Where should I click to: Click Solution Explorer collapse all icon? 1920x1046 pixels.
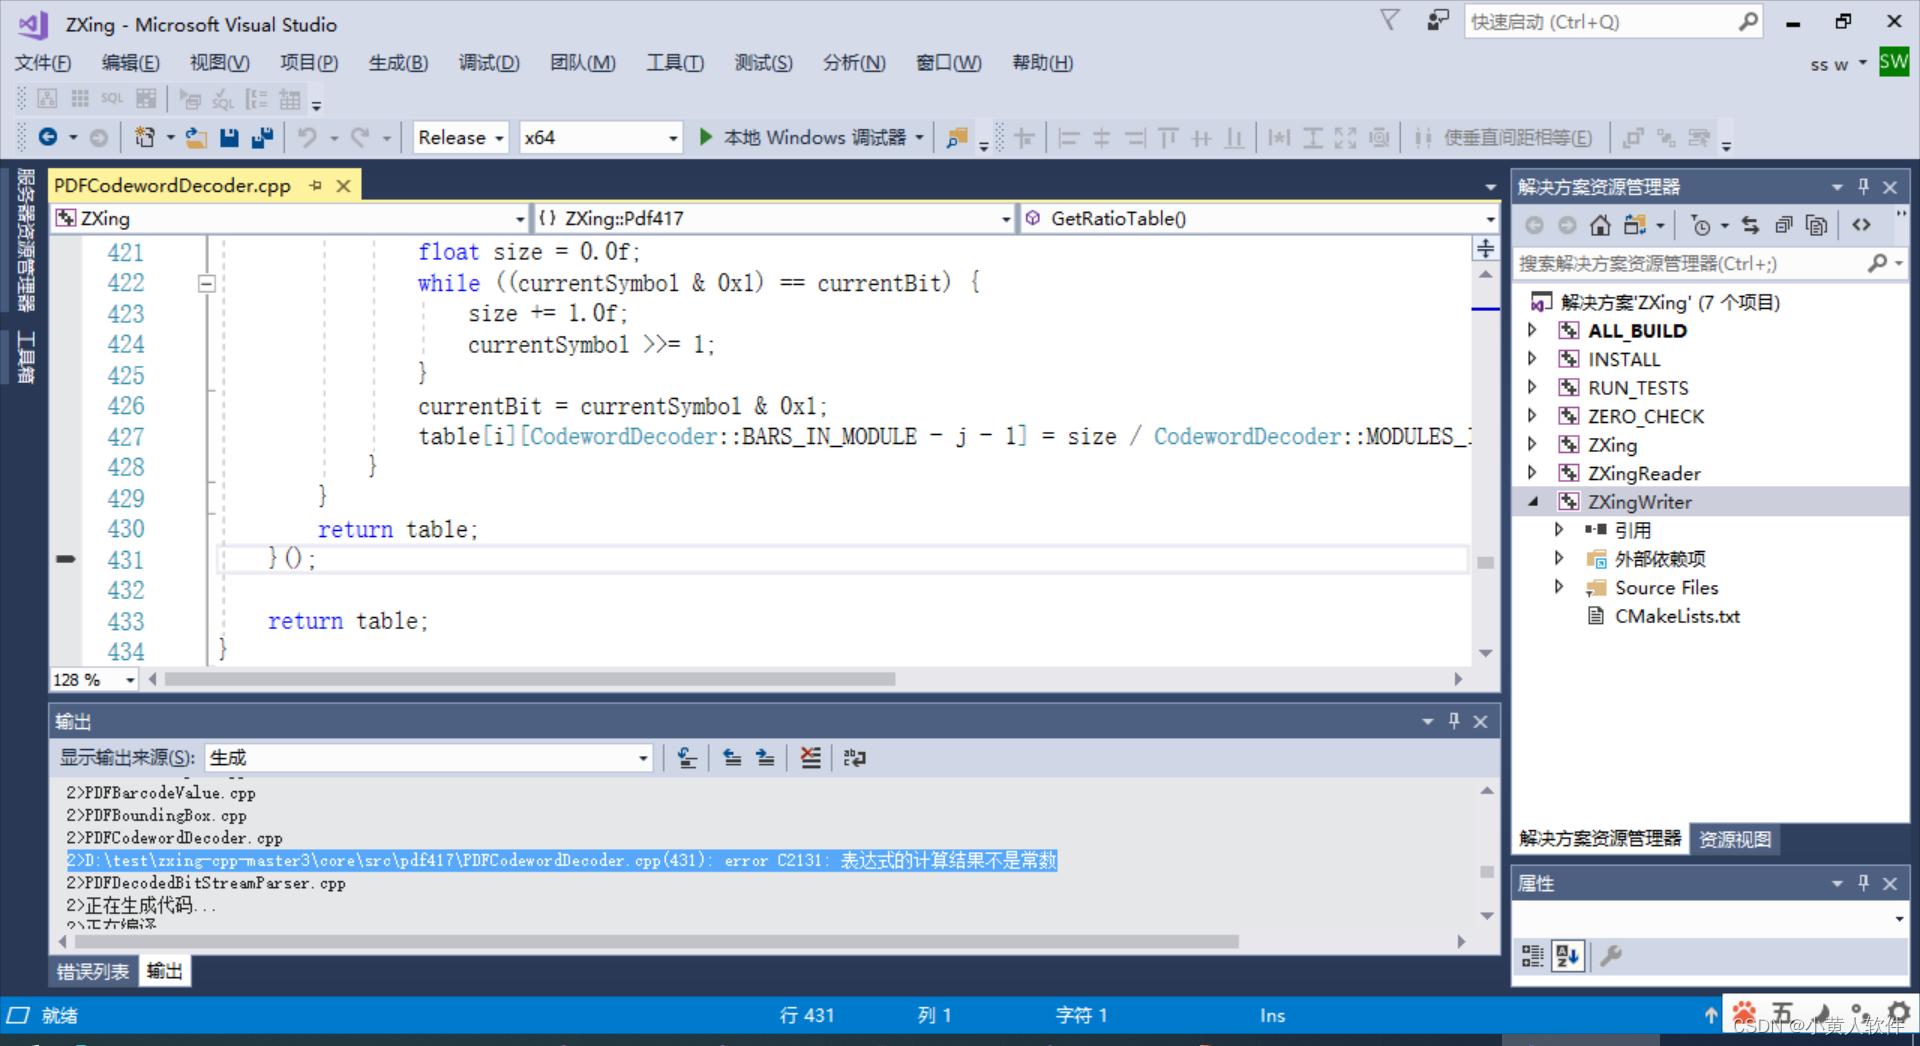(x=1783, y=225)
